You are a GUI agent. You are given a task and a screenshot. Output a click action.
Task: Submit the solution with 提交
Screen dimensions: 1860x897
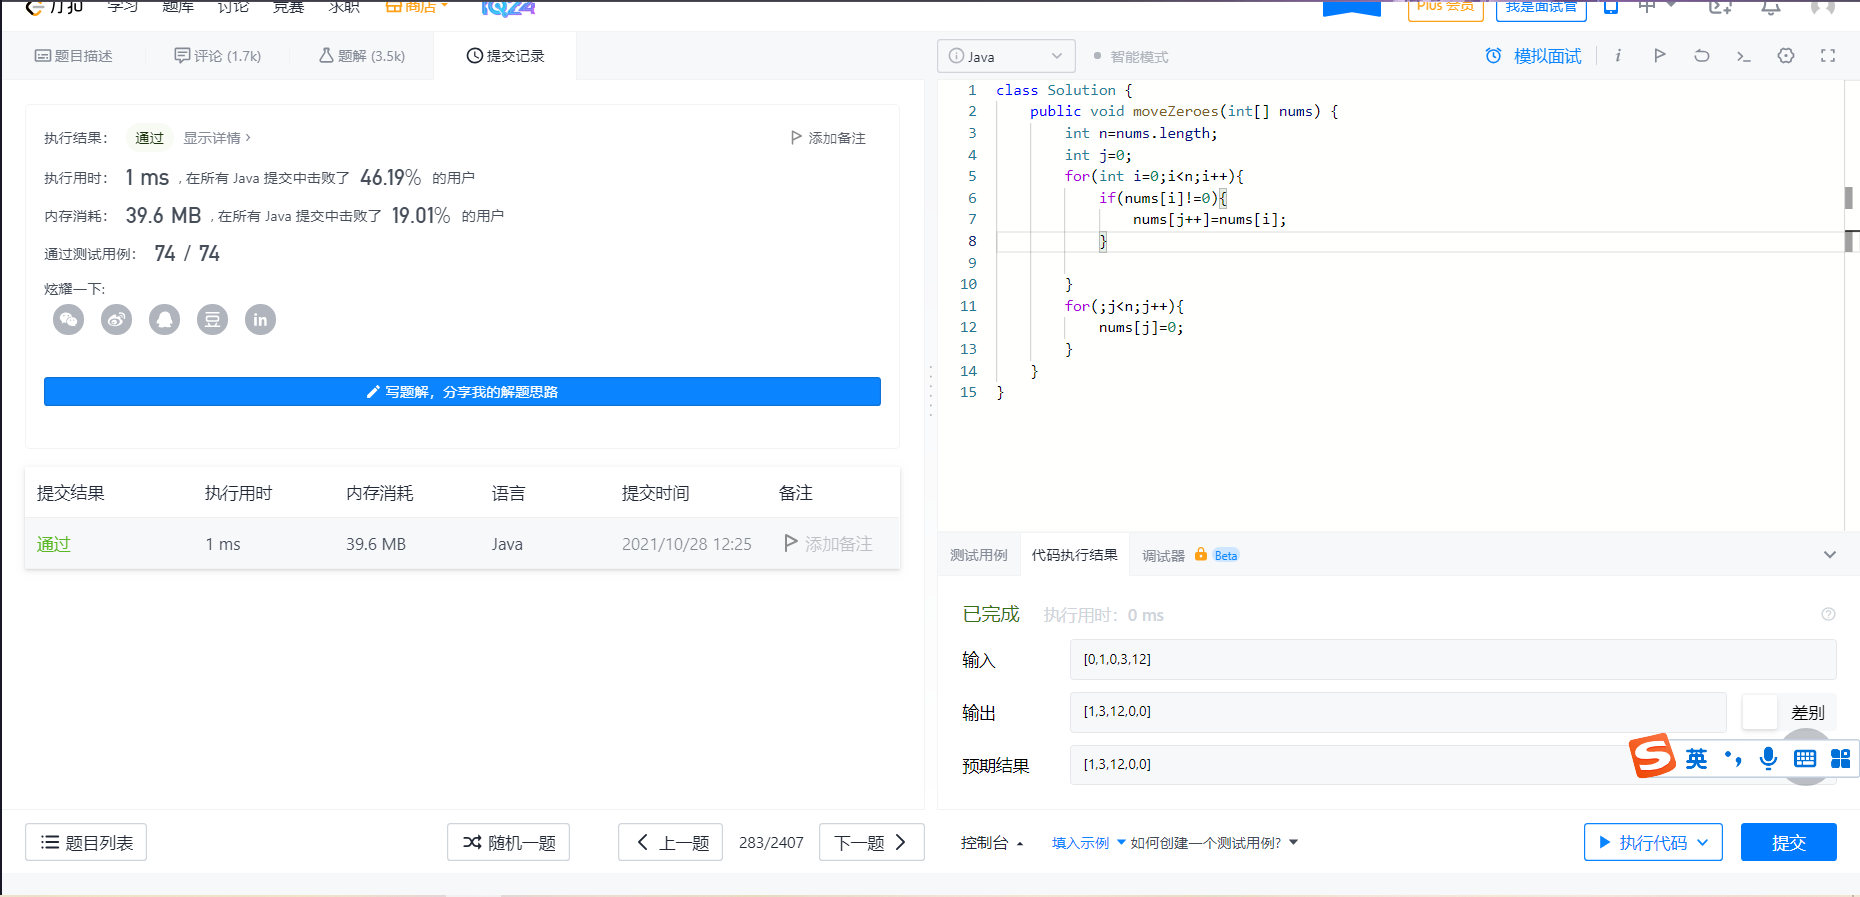click(x=1788, y=842)
